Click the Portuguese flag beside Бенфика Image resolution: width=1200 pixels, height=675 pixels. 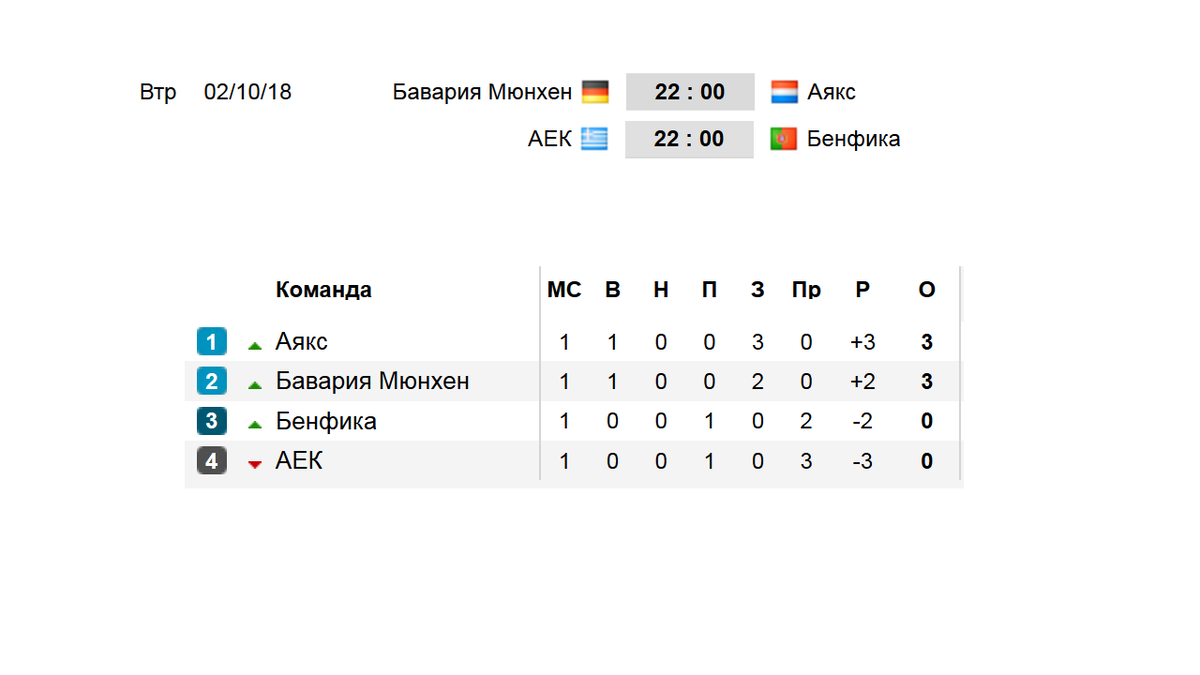(784, 139)
